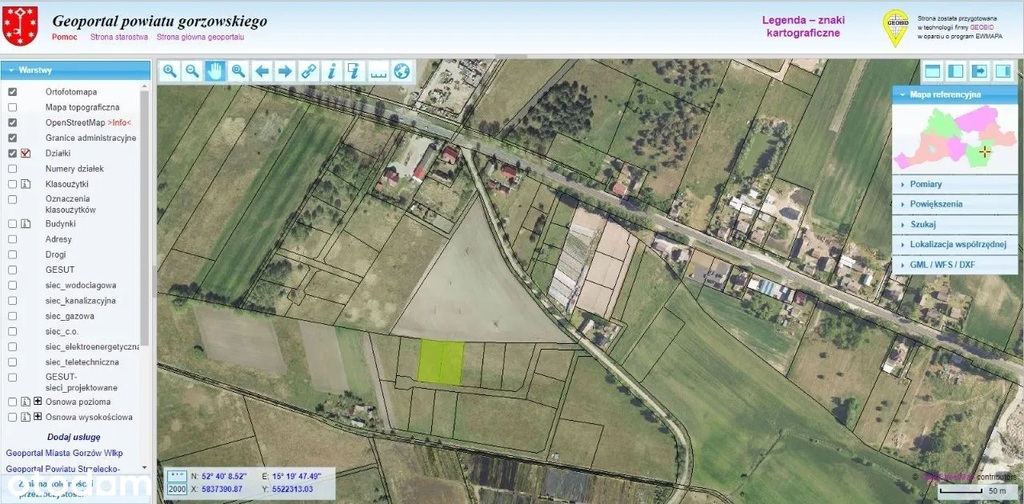
Task: Uncheck the OpenStreetMap layer
Action: 12,123
